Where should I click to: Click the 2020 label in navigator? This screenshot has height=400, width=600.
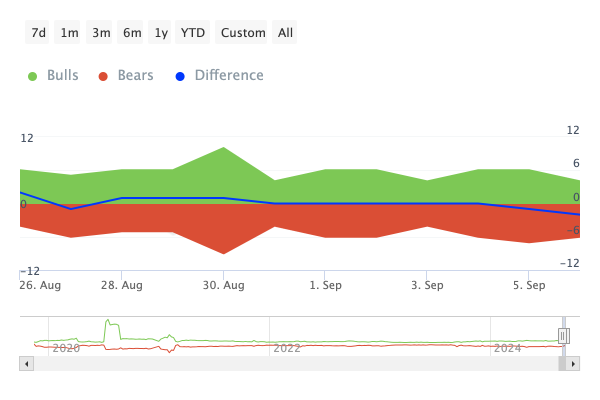pos(66,348)
